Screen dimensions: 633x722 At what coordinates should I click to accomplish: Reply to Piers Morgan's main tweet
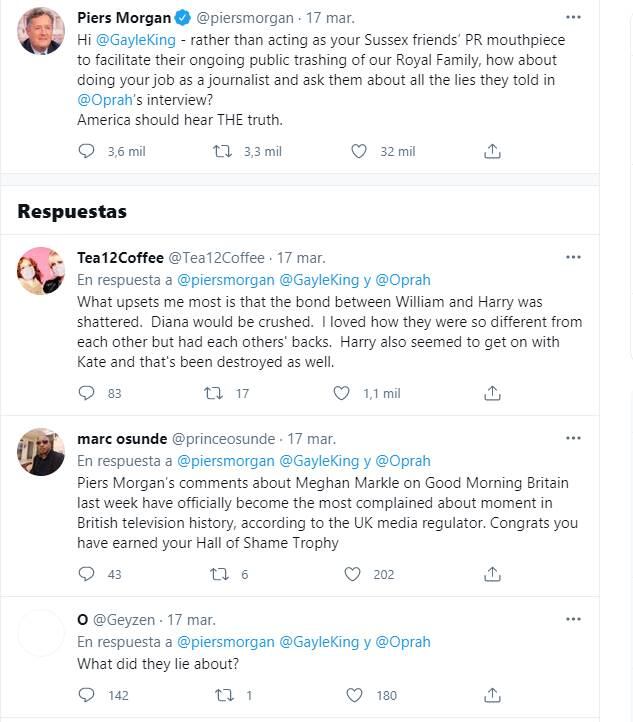87,152
